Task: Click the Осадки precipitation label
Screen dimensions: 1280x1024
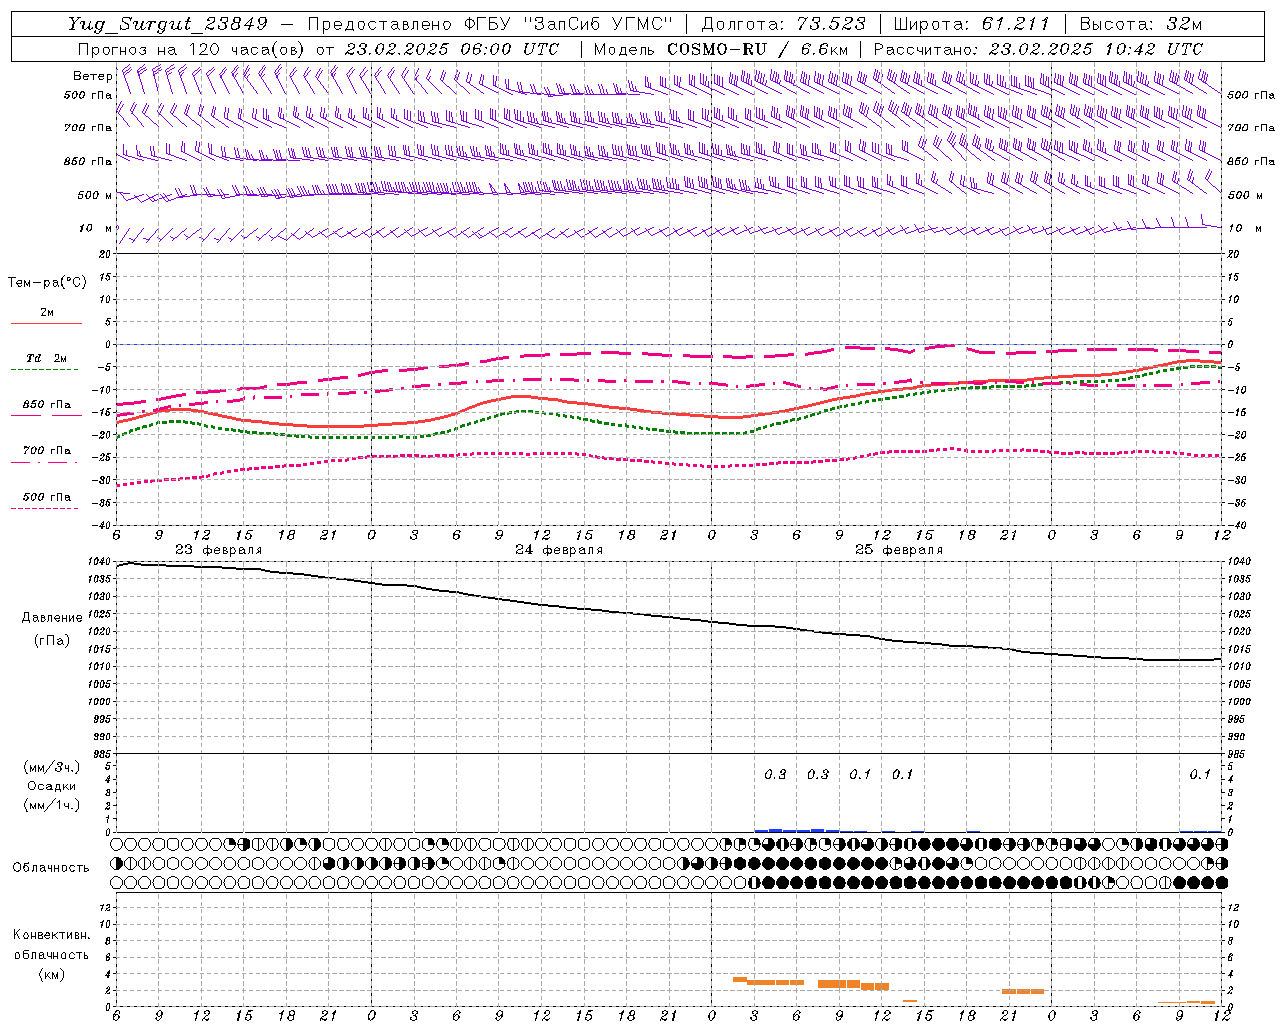Action: click(x=52, y=786)
